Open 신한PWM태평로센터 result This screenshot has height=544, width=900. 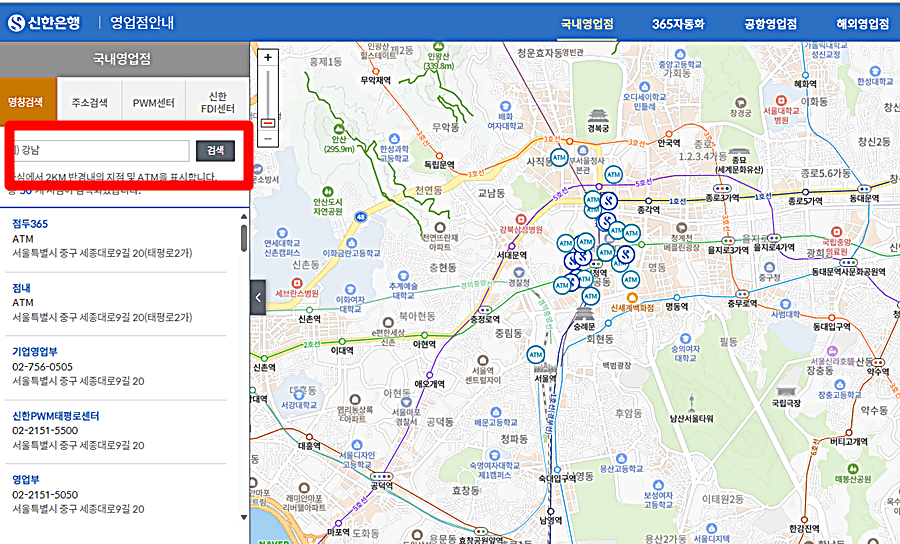[56, 416]
